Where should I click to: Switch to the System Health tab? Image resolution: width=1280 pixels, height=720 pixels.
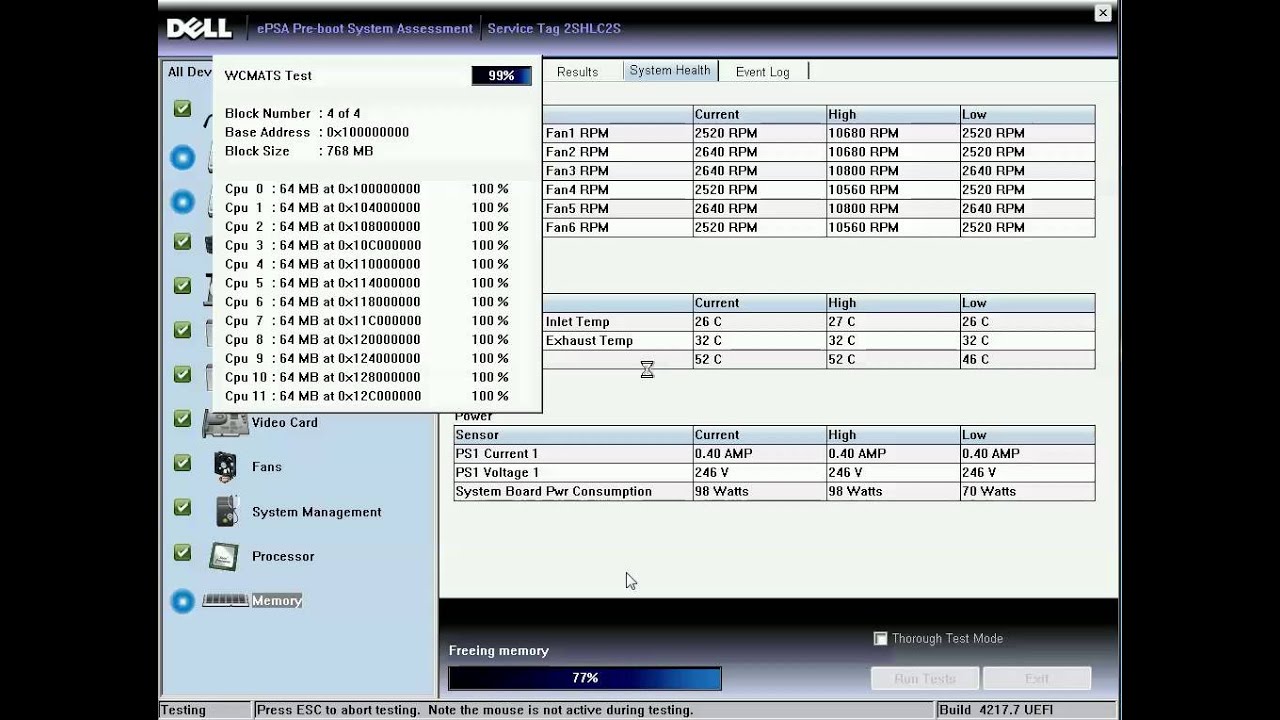[670, 71]
